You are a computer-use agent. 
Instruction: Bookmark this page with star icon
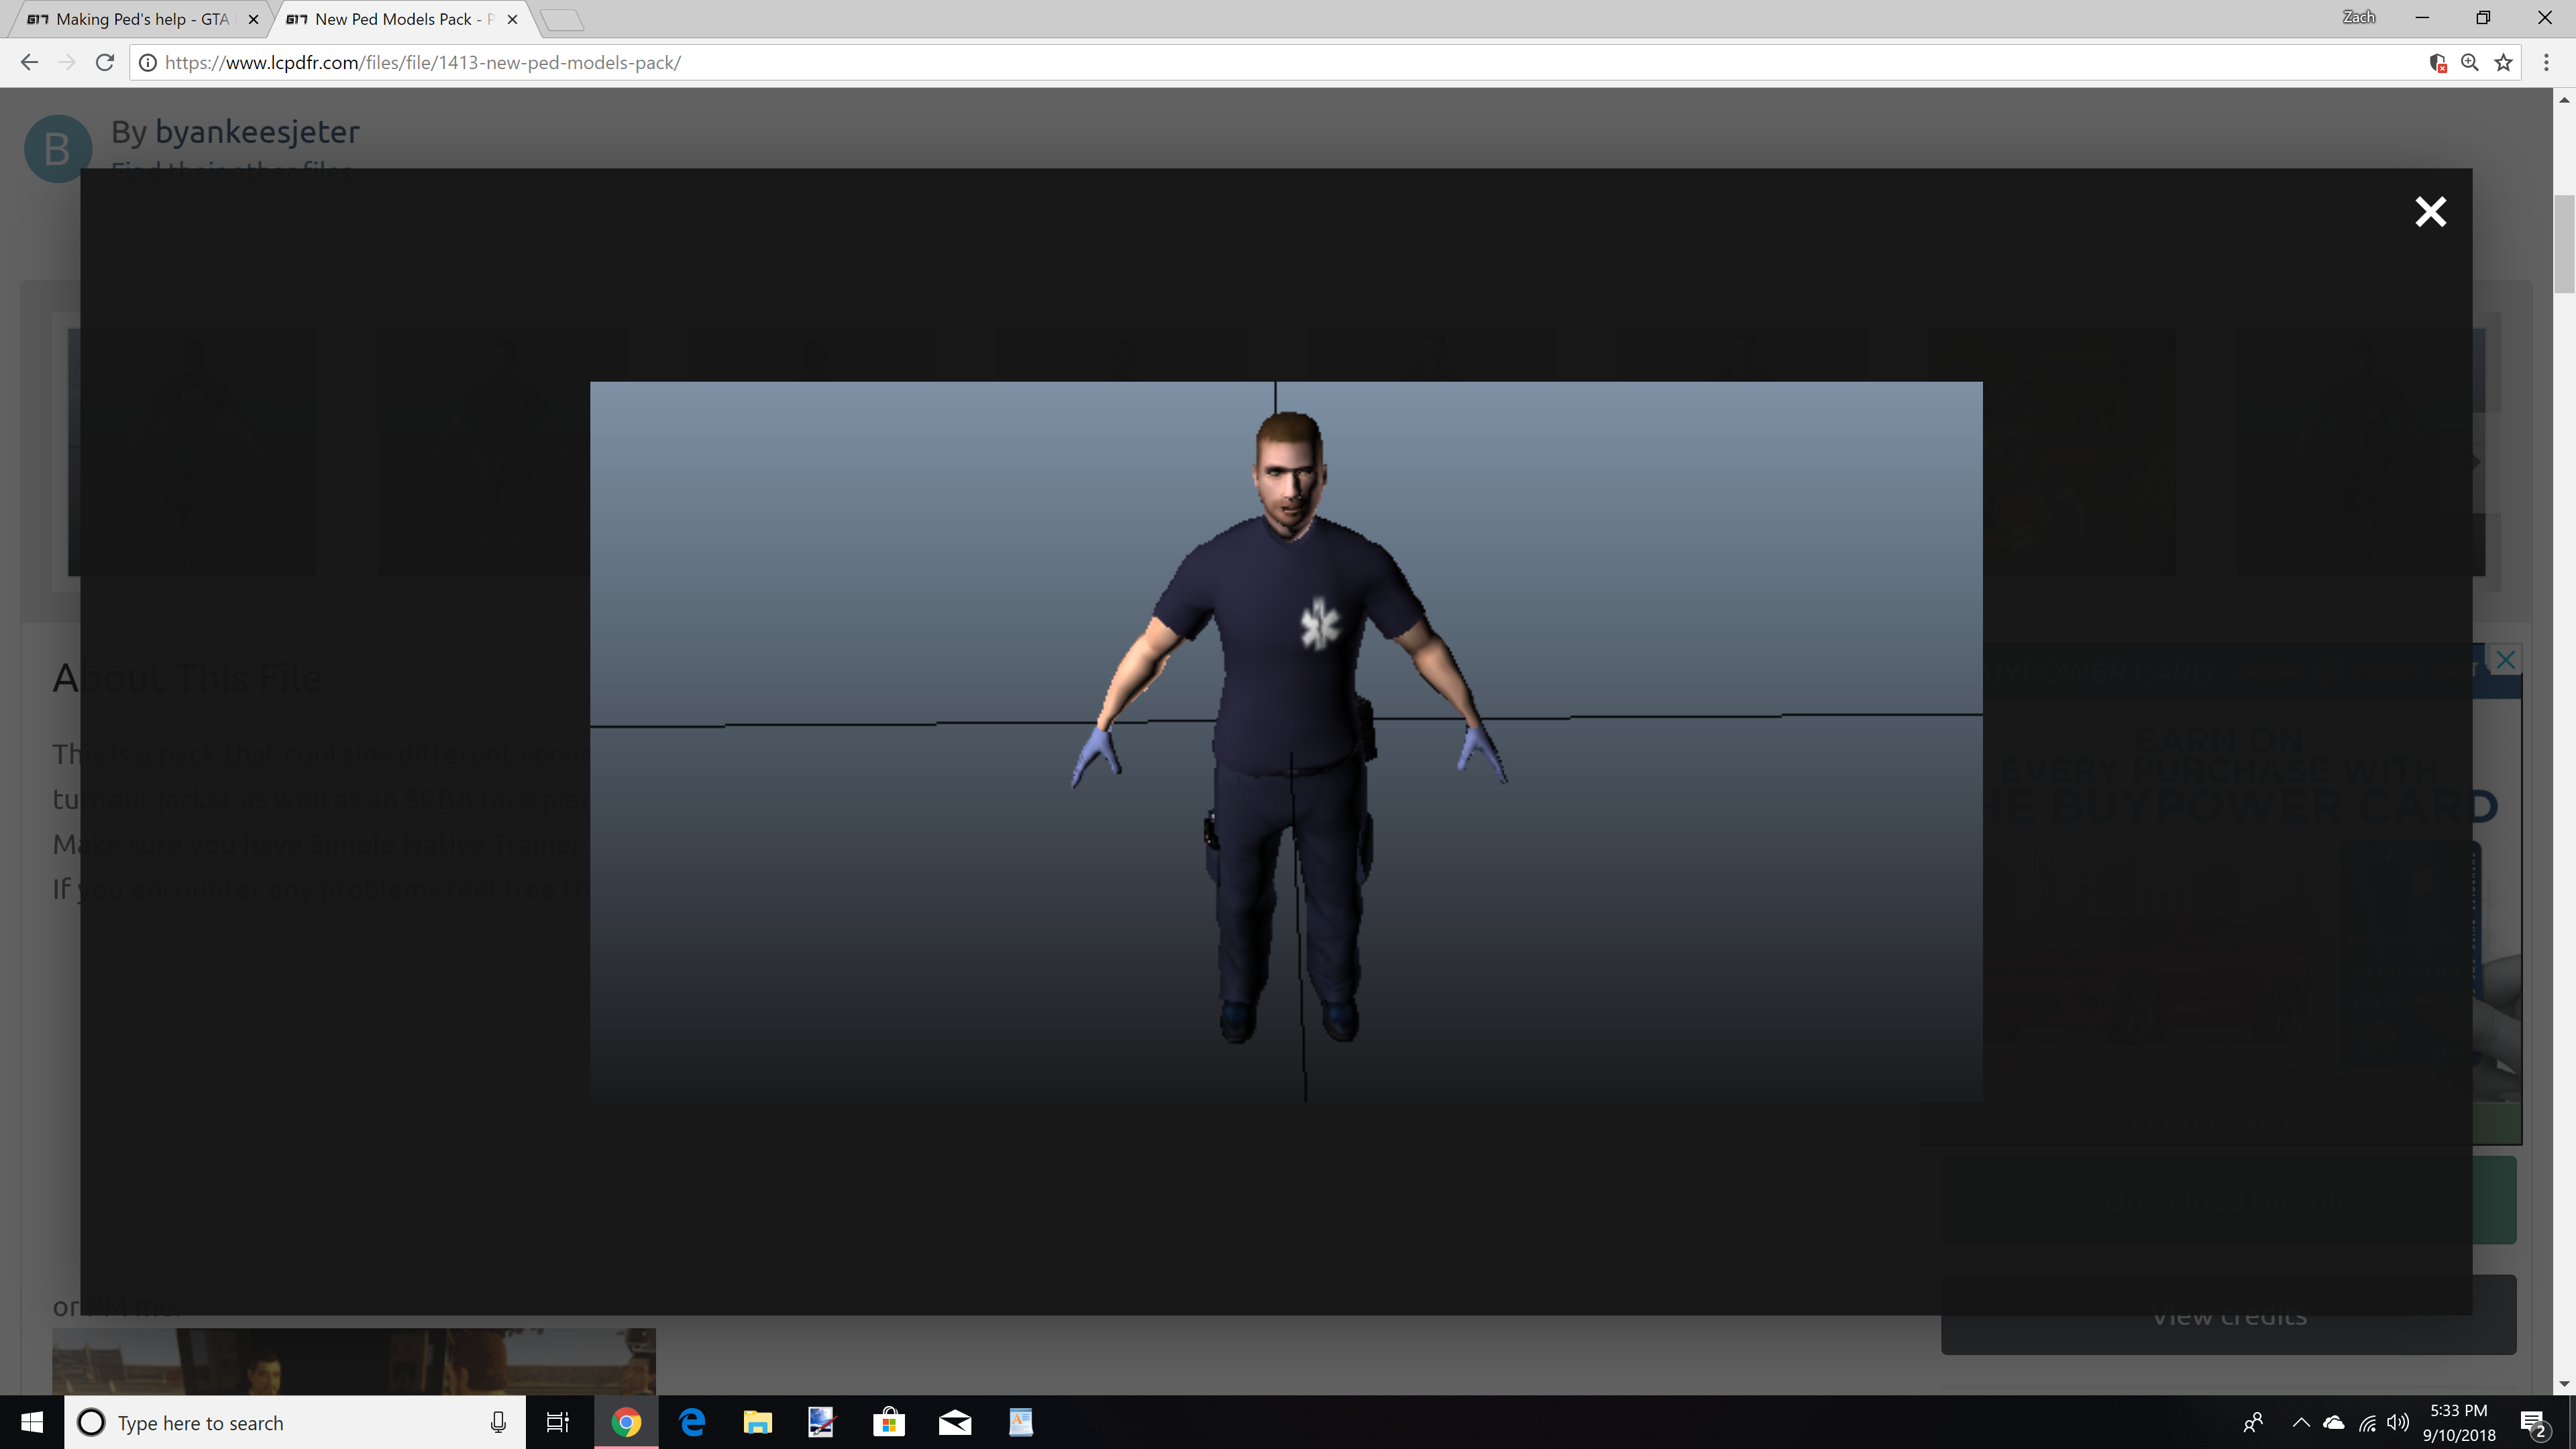coord(2503,62)
